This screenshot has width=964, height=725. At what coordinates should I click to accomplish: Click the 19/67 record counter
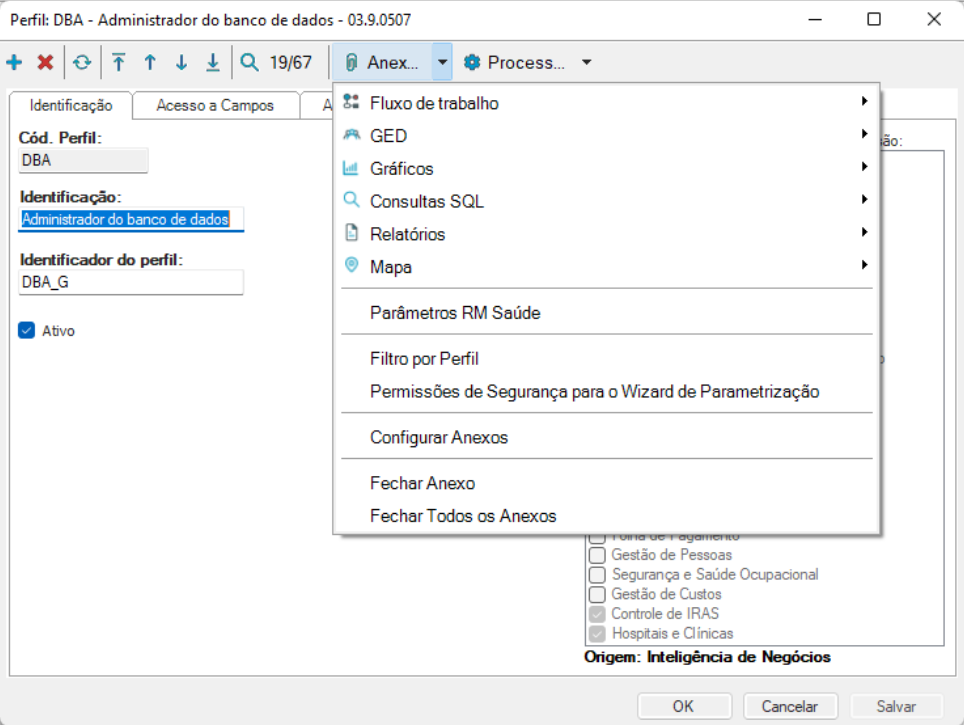(291, 62)
